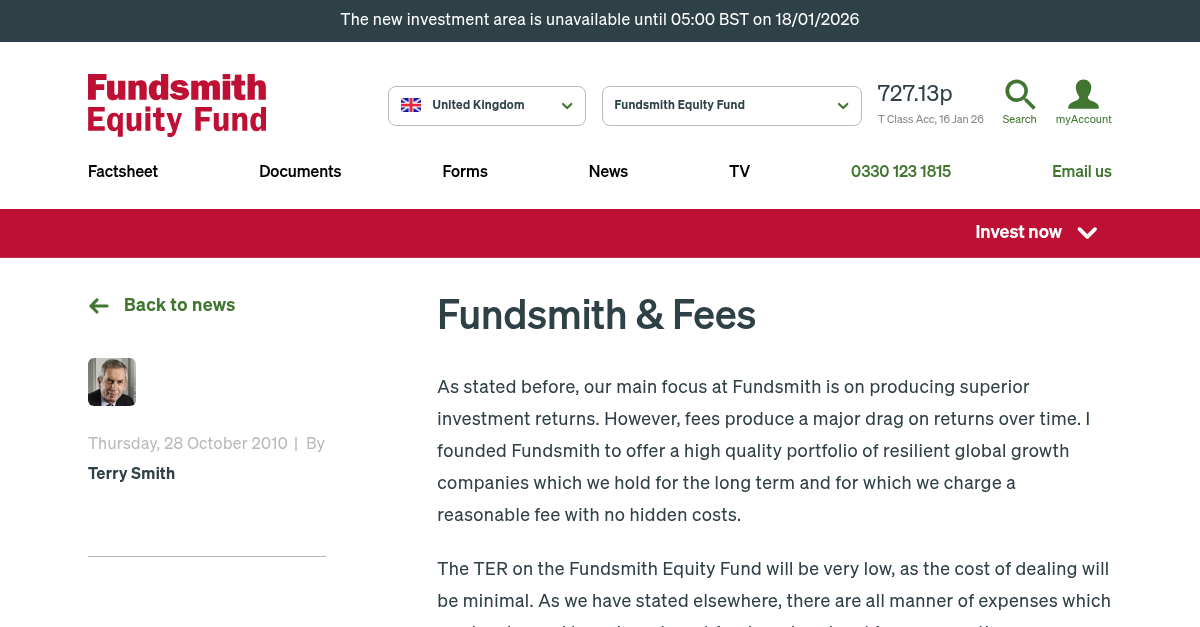Select the TV navigation item
The image size is (1200, 627).
pos(739,172)
